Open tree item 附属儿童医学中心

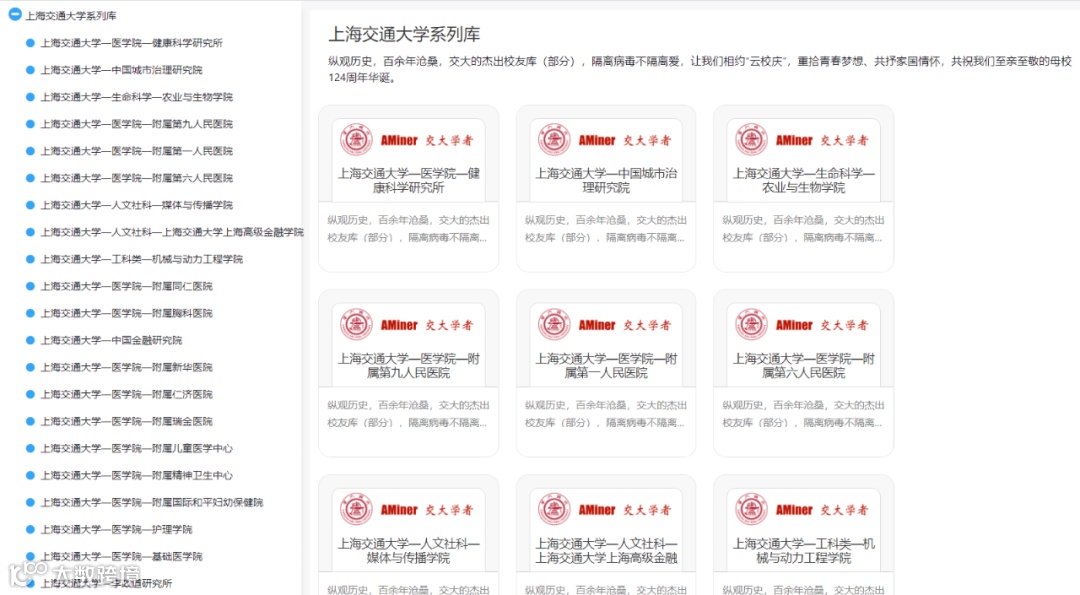tap(136, 448)
